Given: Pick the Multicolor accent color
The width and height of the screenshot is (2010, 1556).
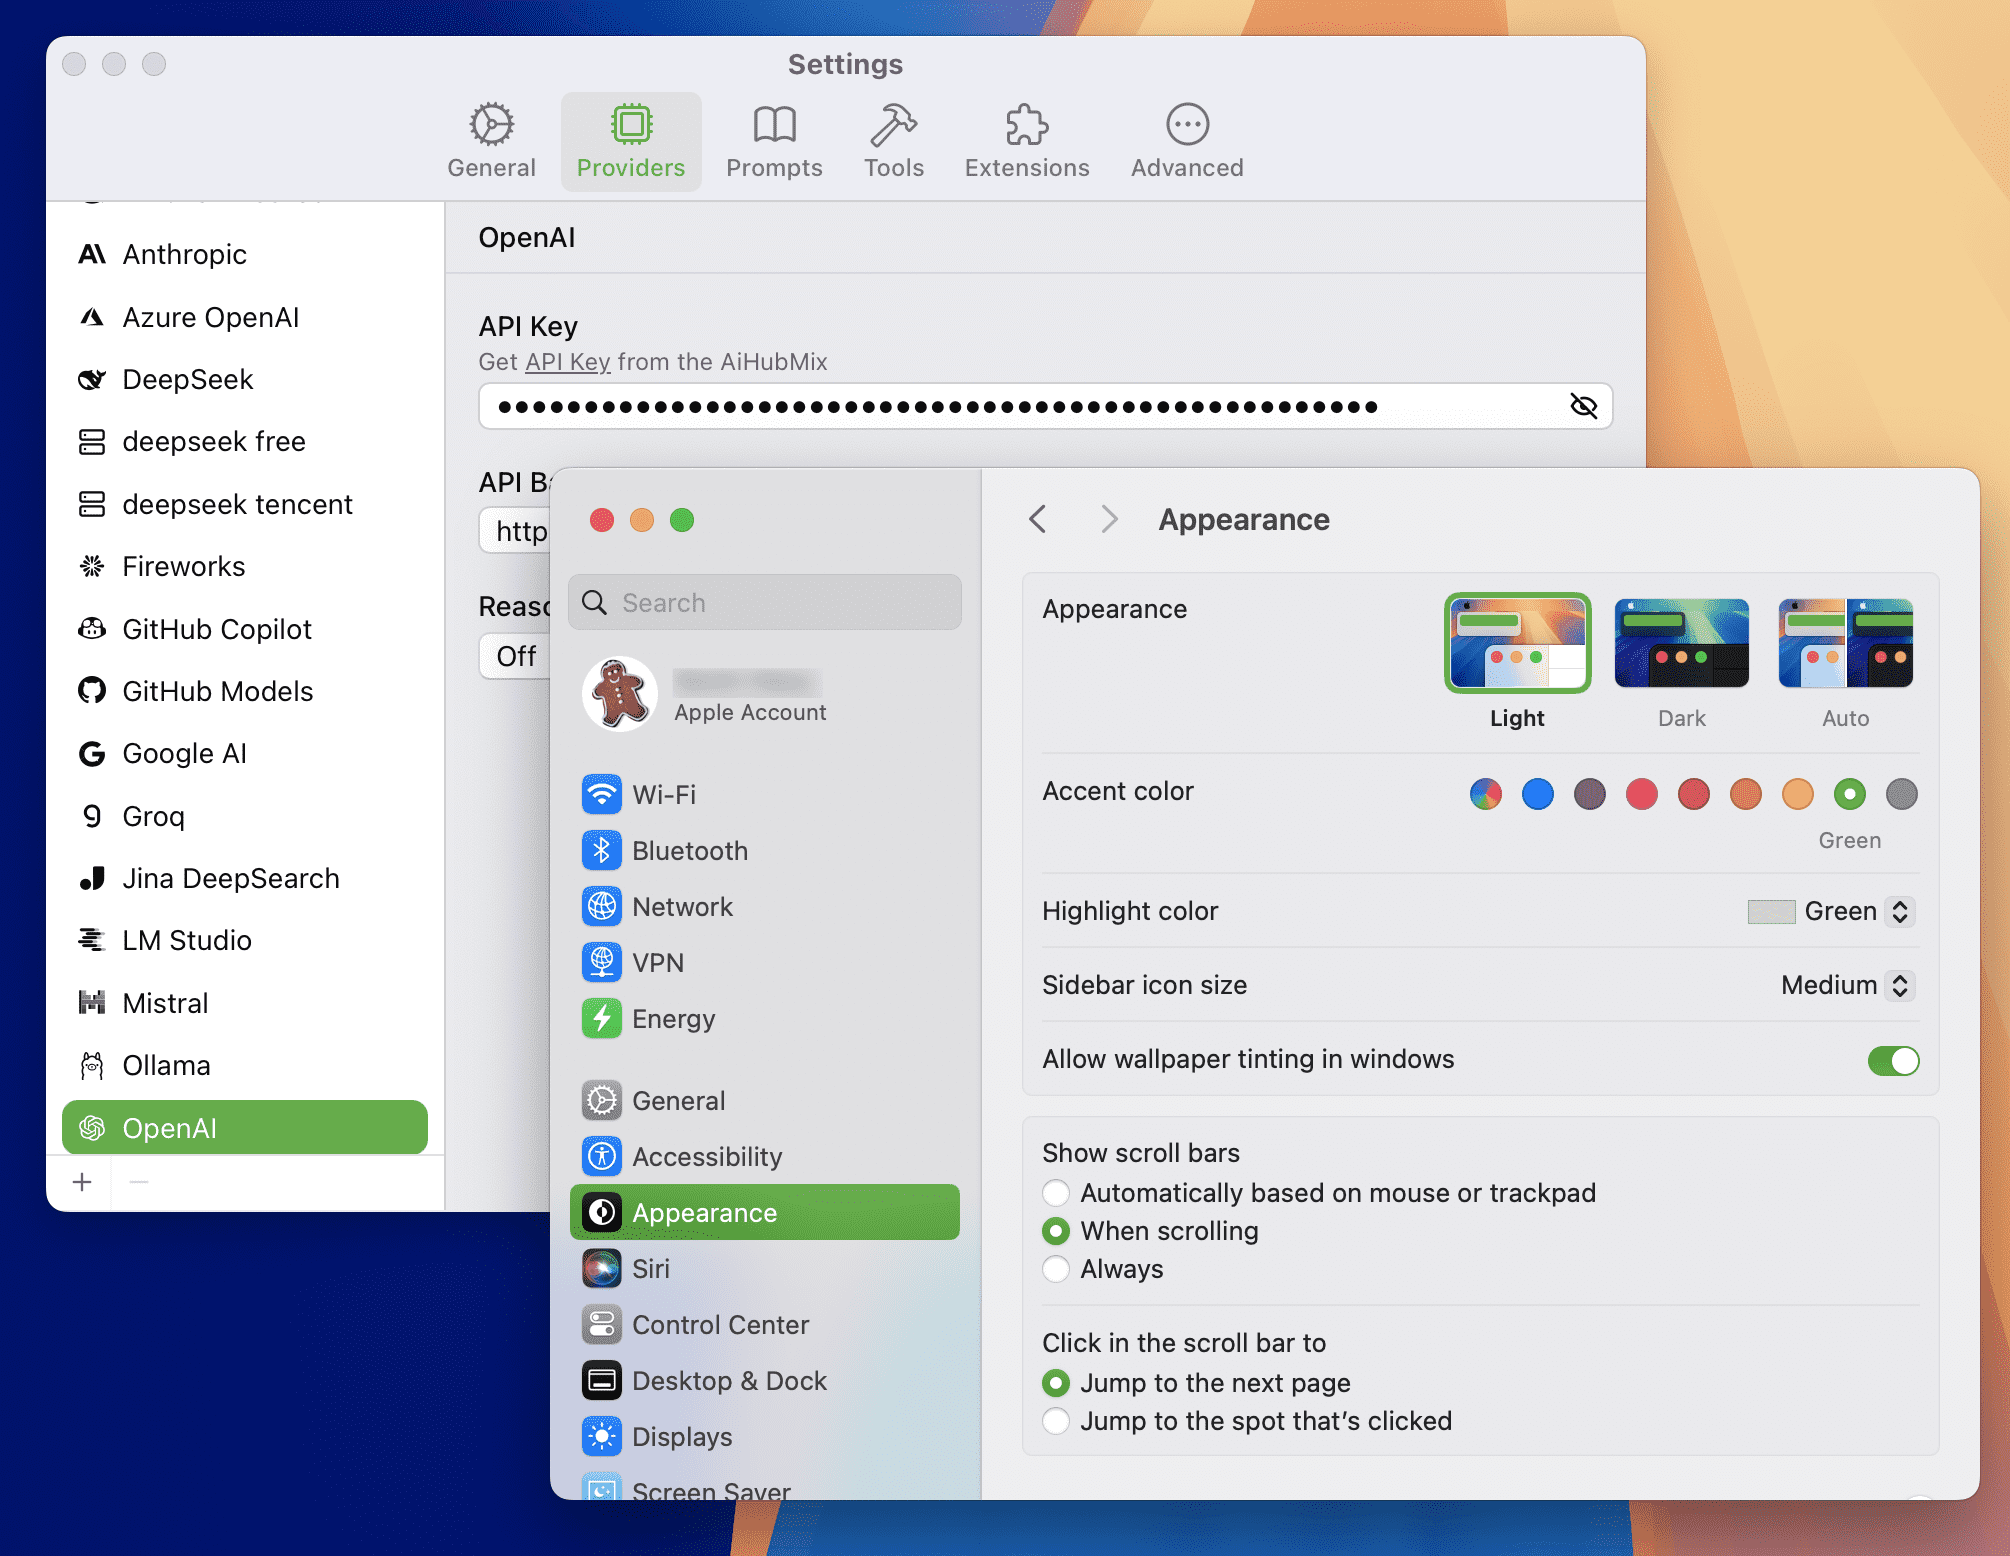Looking at the screenshot, I should (x=1486, y=794).
